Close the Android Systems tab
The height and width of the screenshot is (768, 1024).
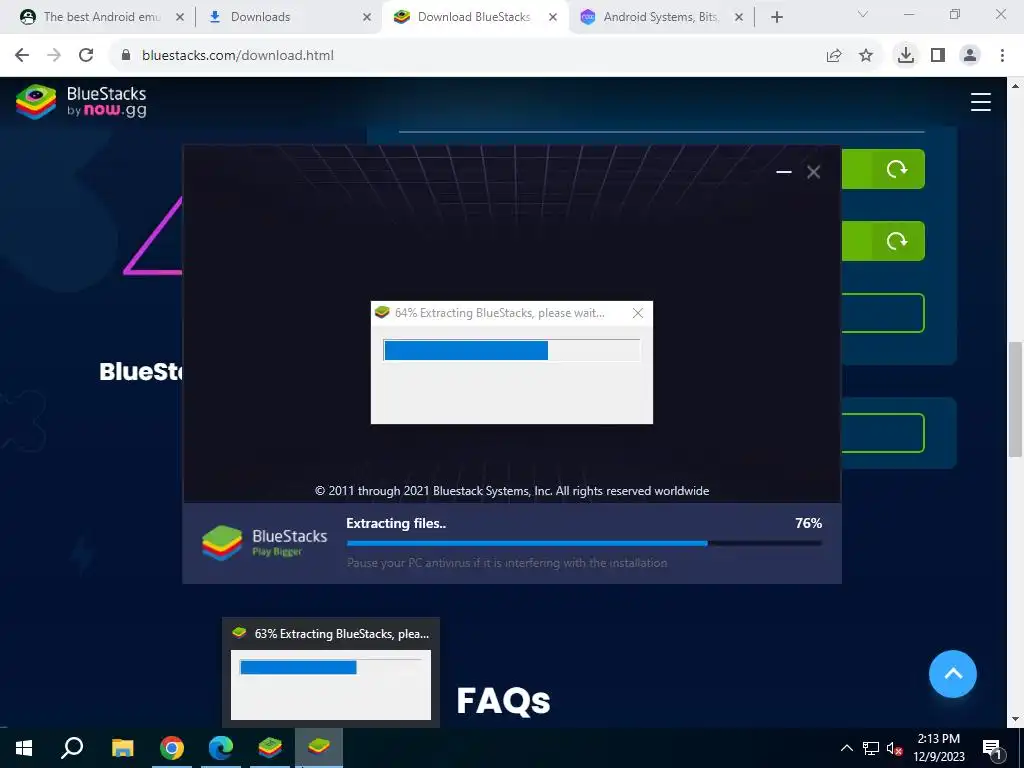(739, 17)
